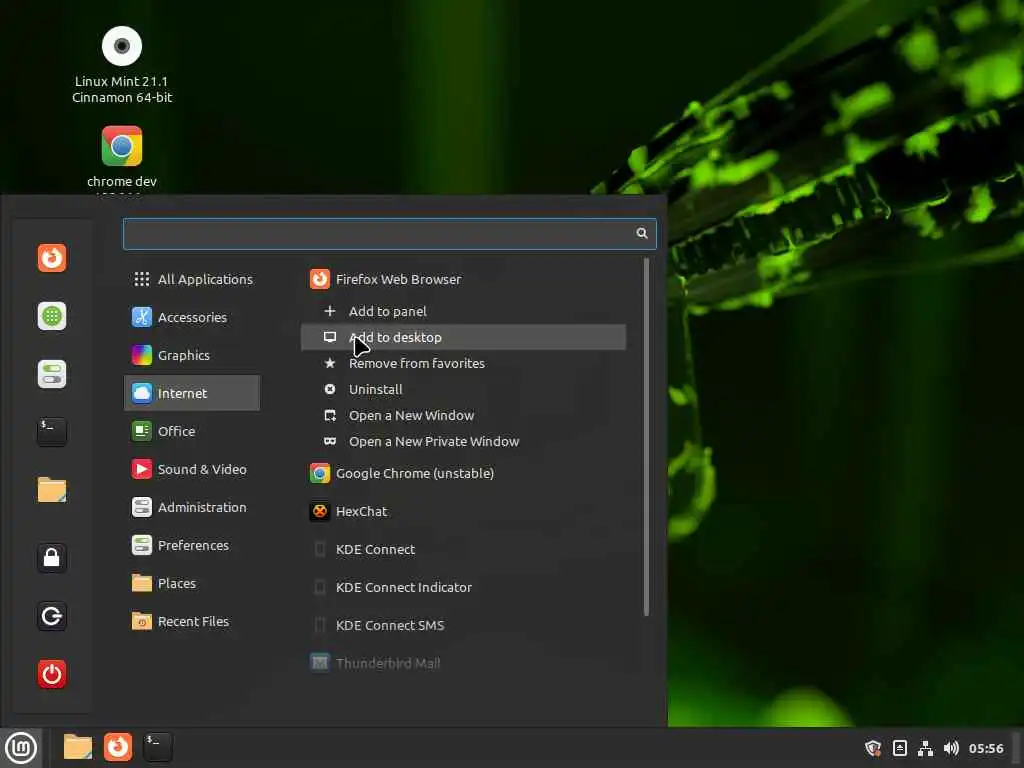This screenshot has width=1024, height=768.
Task: Select Sound & Video category
Action: (x=192, y=469)
